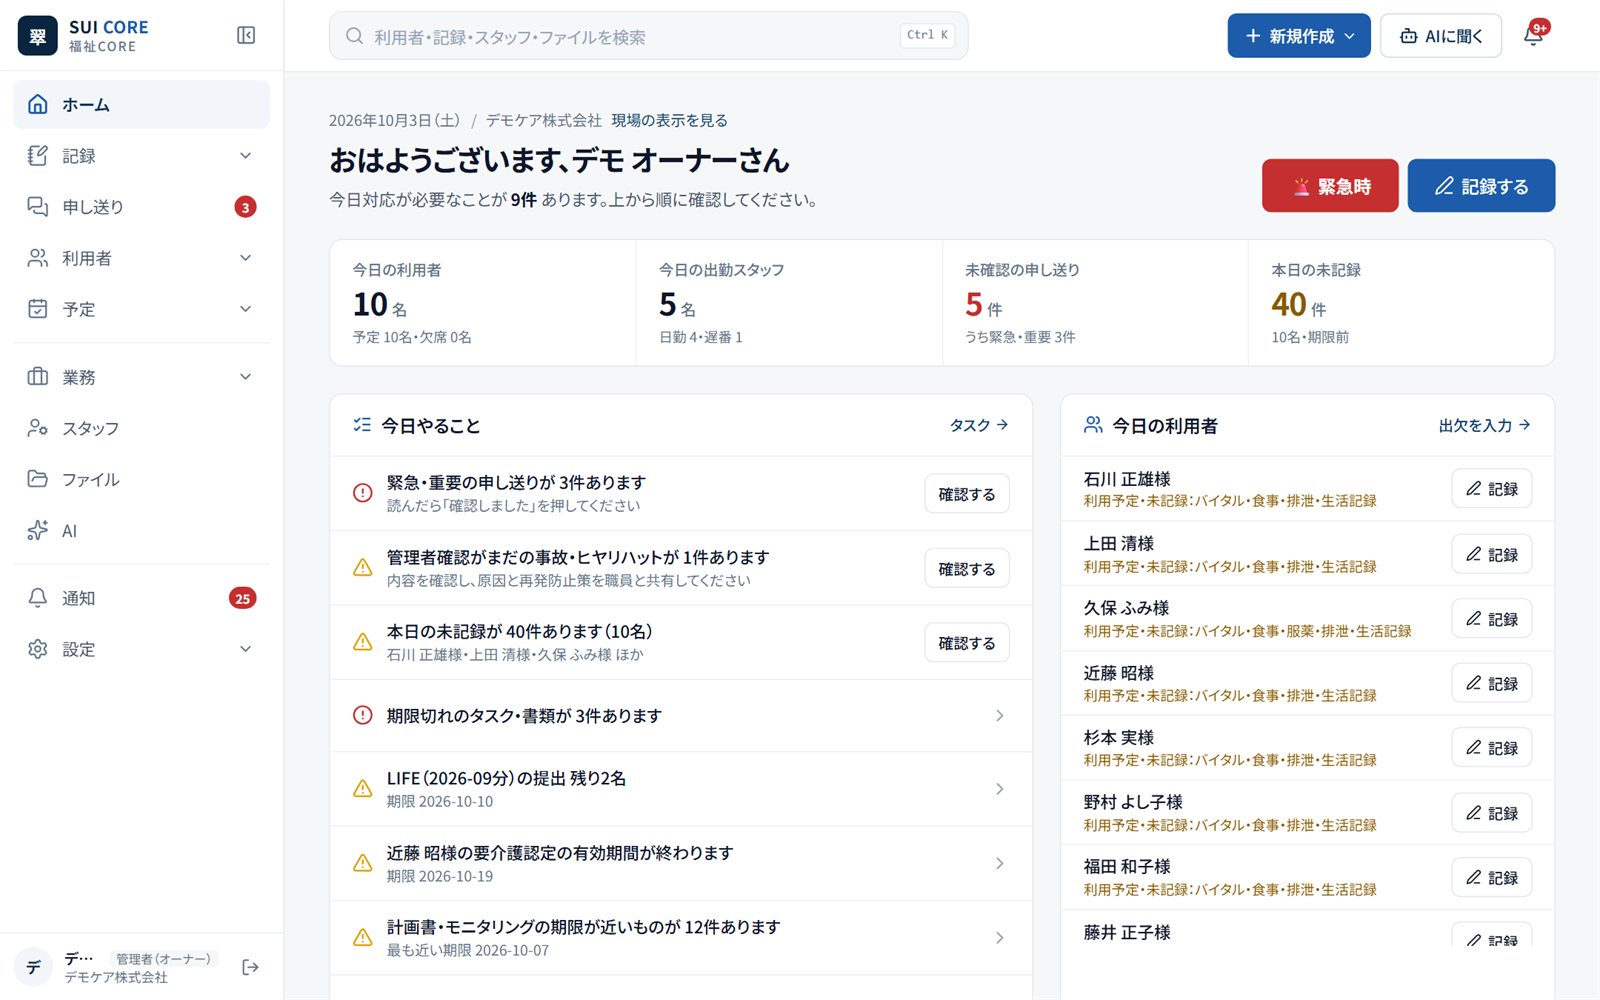Click the warning icon on LIFE(2026-09分) row
This screenshot has height=1000, width=1600.
(x=363, y=789)
